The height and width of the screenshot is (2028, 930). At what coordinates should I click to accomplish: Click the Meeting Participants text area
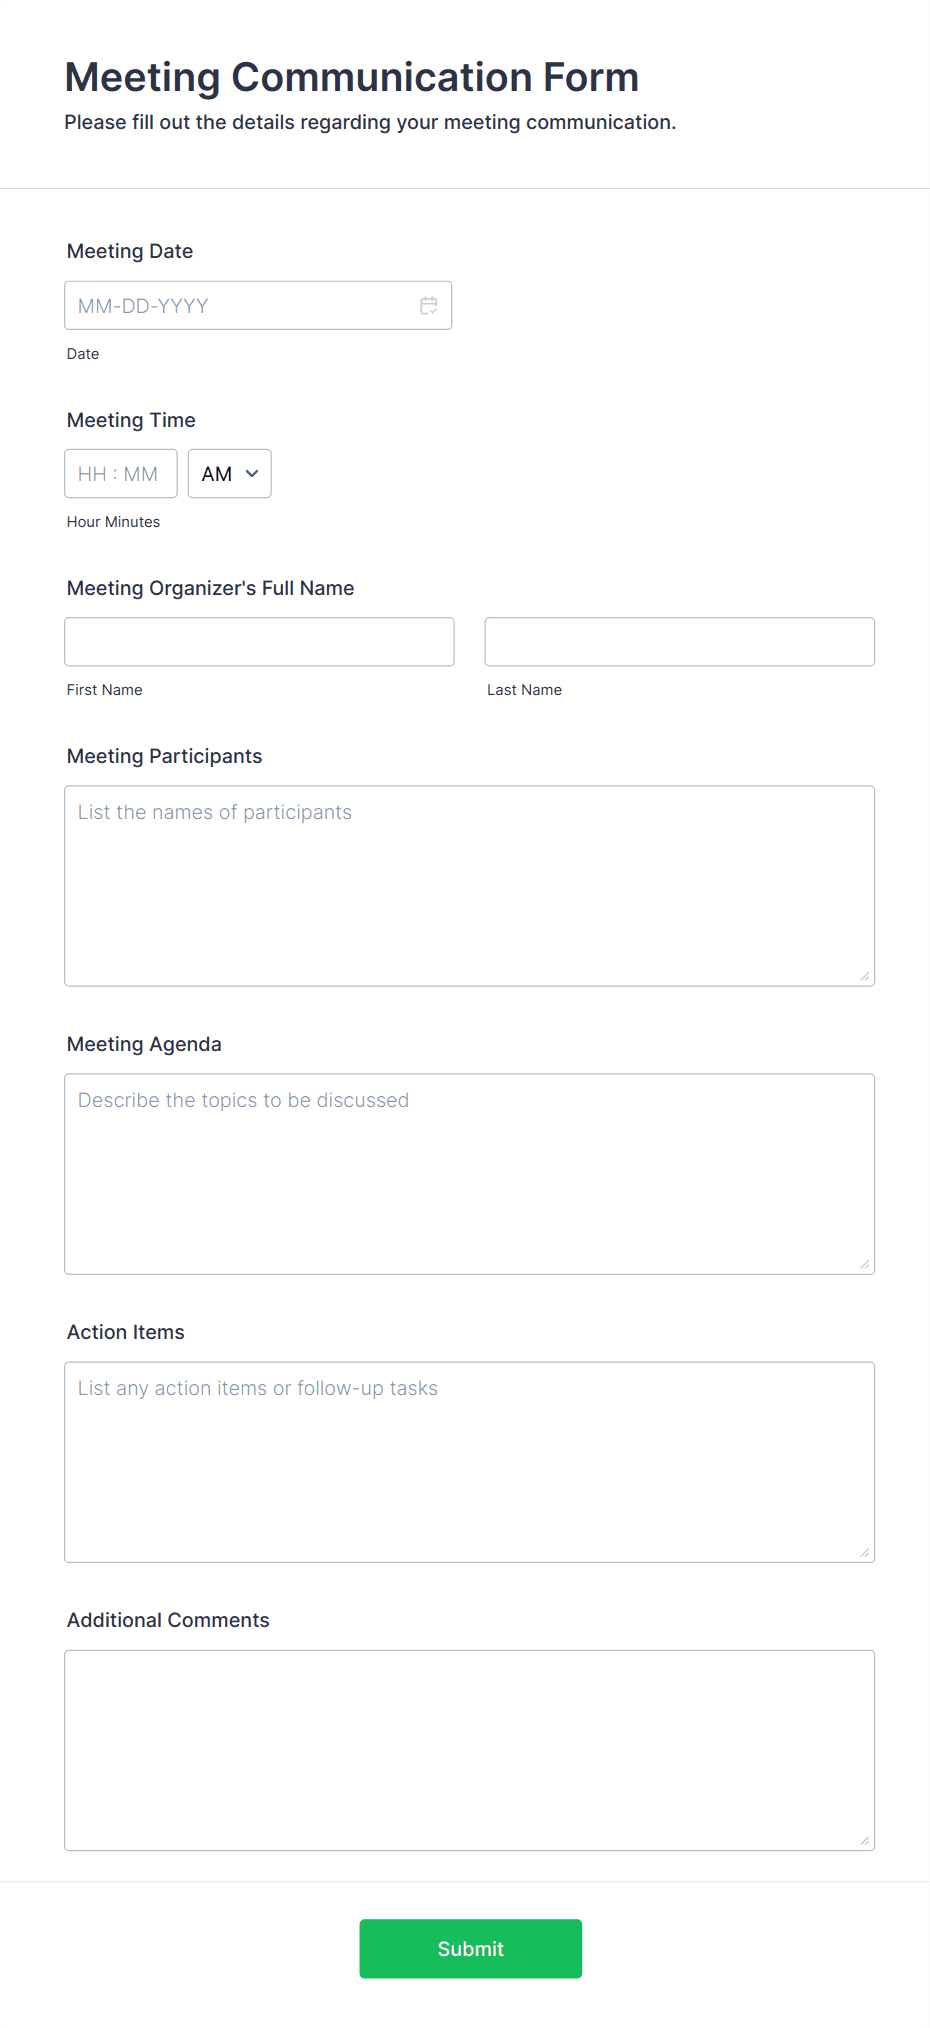pyautogui.click(x=469, y=880)
